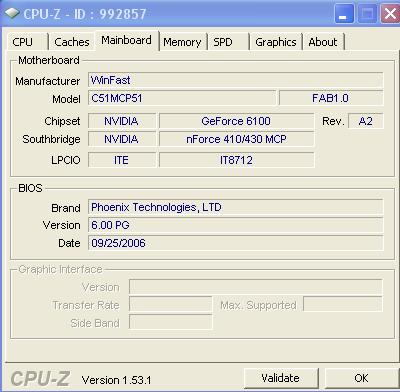Image resolution: width=400 pixels, height=392 pixels.
Task: Click the maximize button in title bar
Action: tap(367, 14)
